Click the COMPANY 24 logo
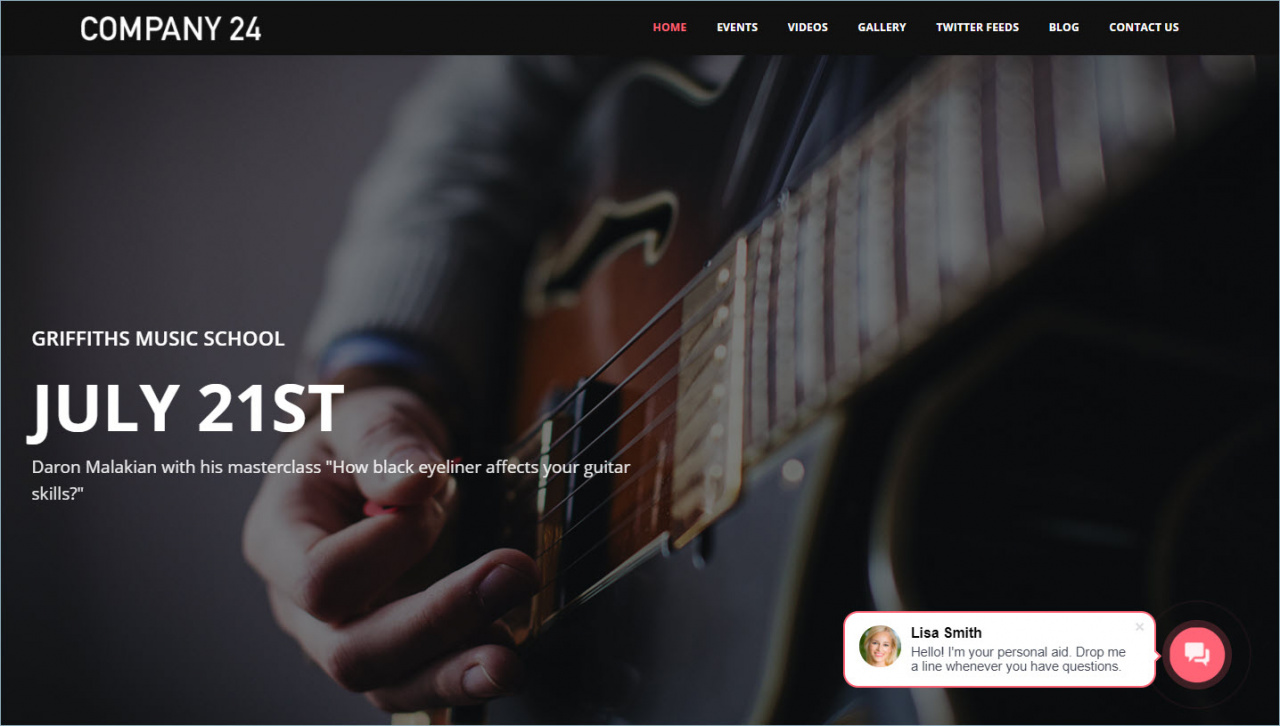This screenshot has width=1280, height=726. [x=171, y=28]
